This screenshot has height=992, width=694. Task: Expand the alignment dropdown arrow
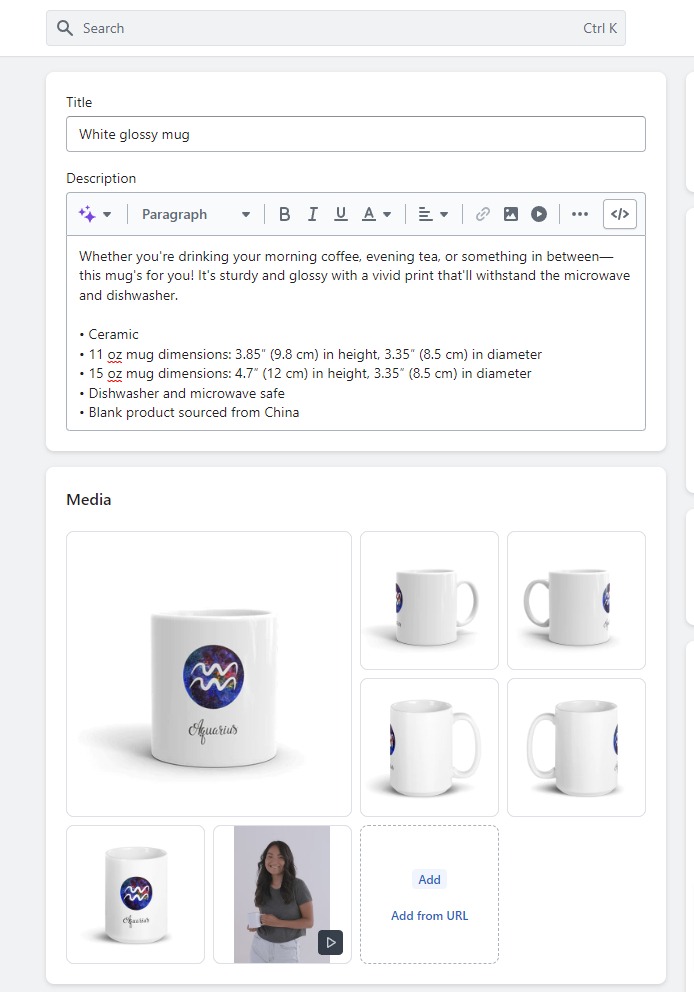click(444, 214)
